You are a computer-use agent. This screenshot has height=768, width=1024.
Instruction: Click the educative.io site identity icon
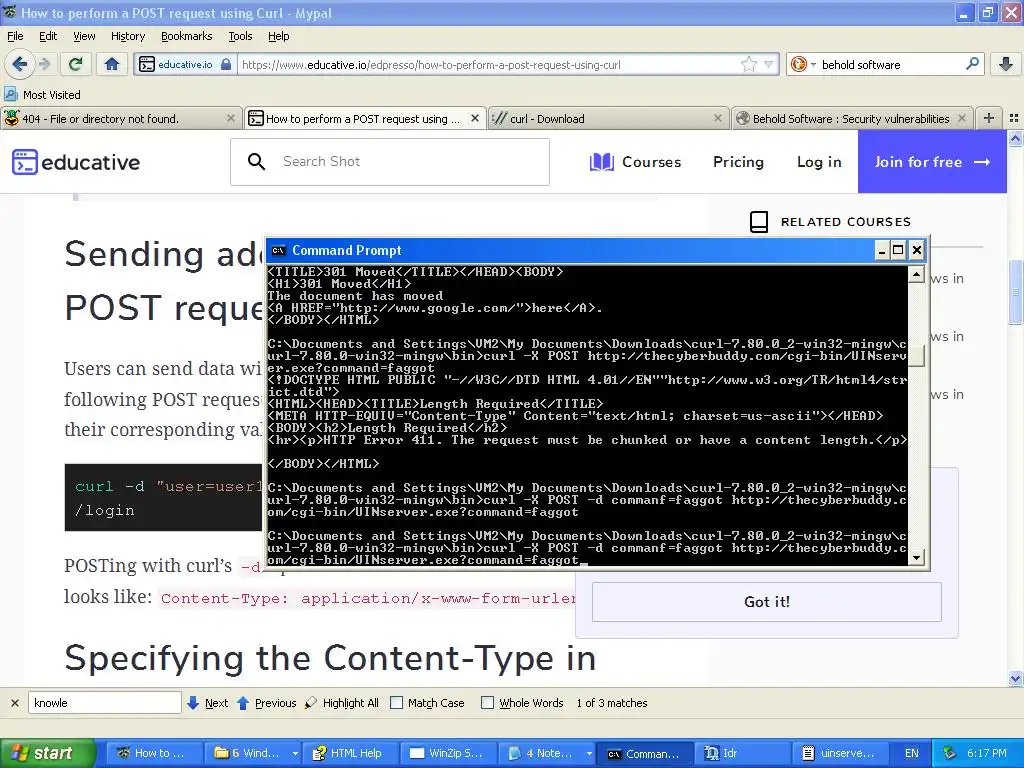tap(146, 64)
